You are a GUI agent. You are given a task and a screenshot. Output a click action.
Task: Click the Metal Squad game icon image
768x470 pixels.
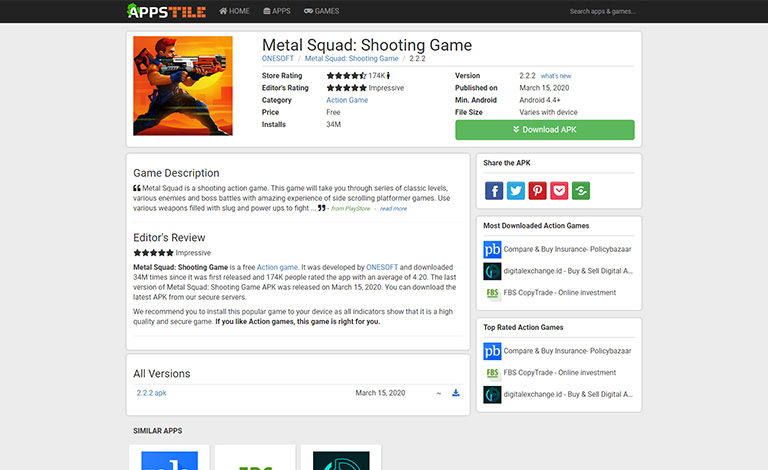coord(183,86)
